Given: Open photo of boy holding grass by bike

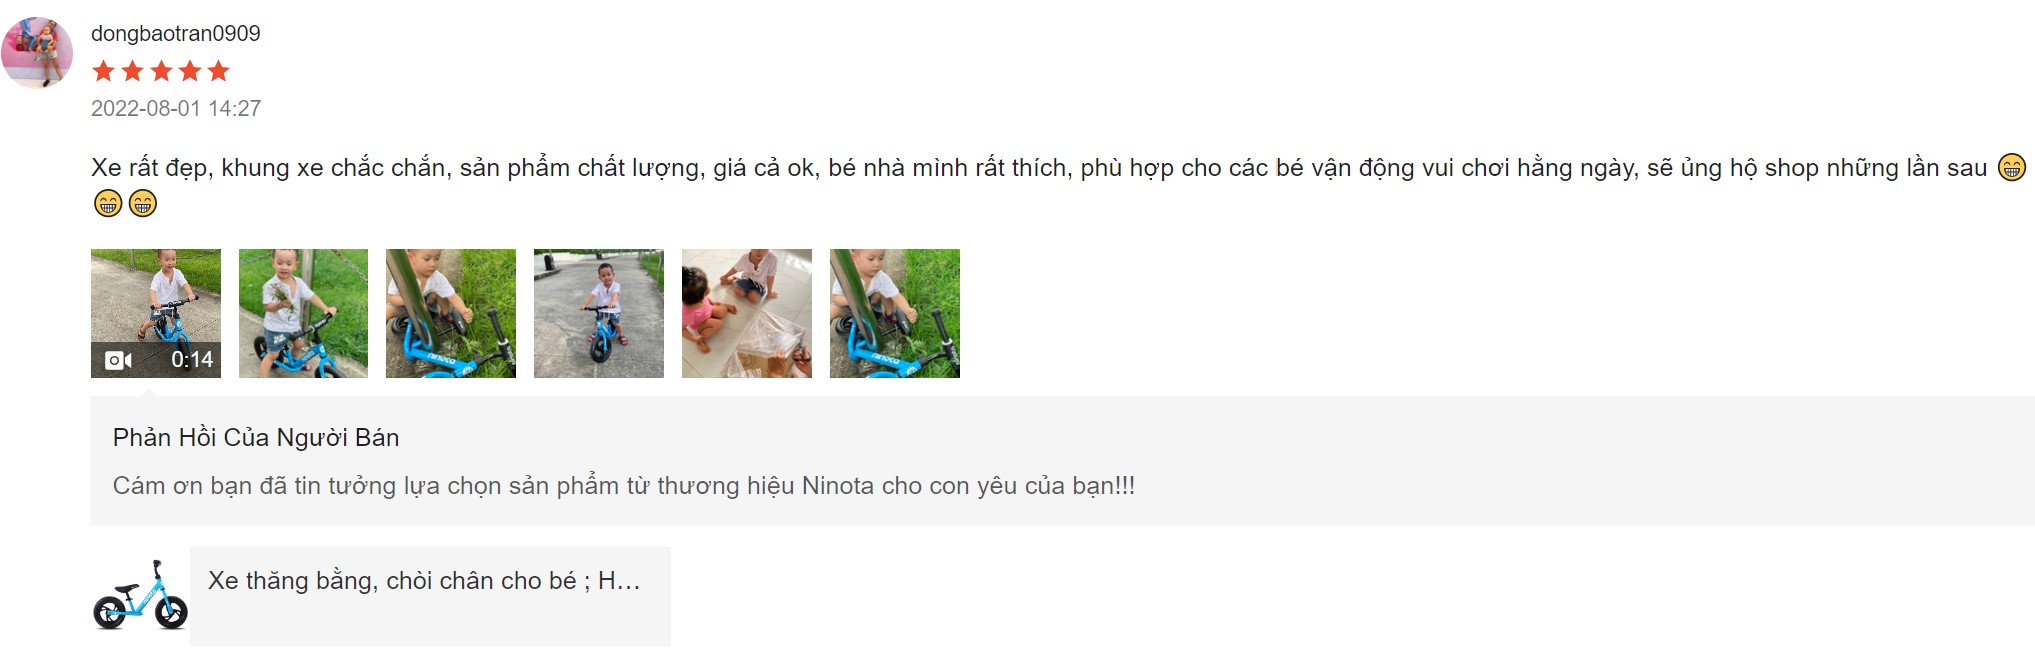Looking at the screenshot, I should point(303,313).
